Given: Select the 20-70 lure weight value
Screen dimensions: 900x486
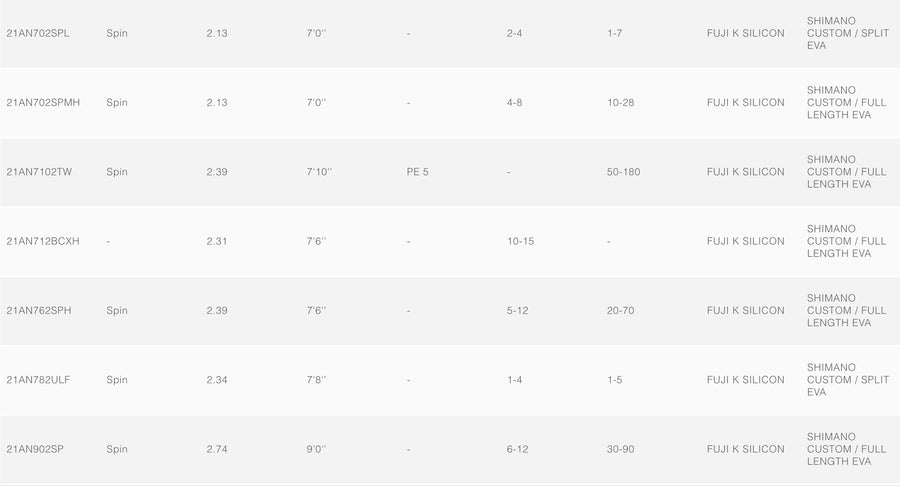Looking at the screenshot, I should click(620, 311).
